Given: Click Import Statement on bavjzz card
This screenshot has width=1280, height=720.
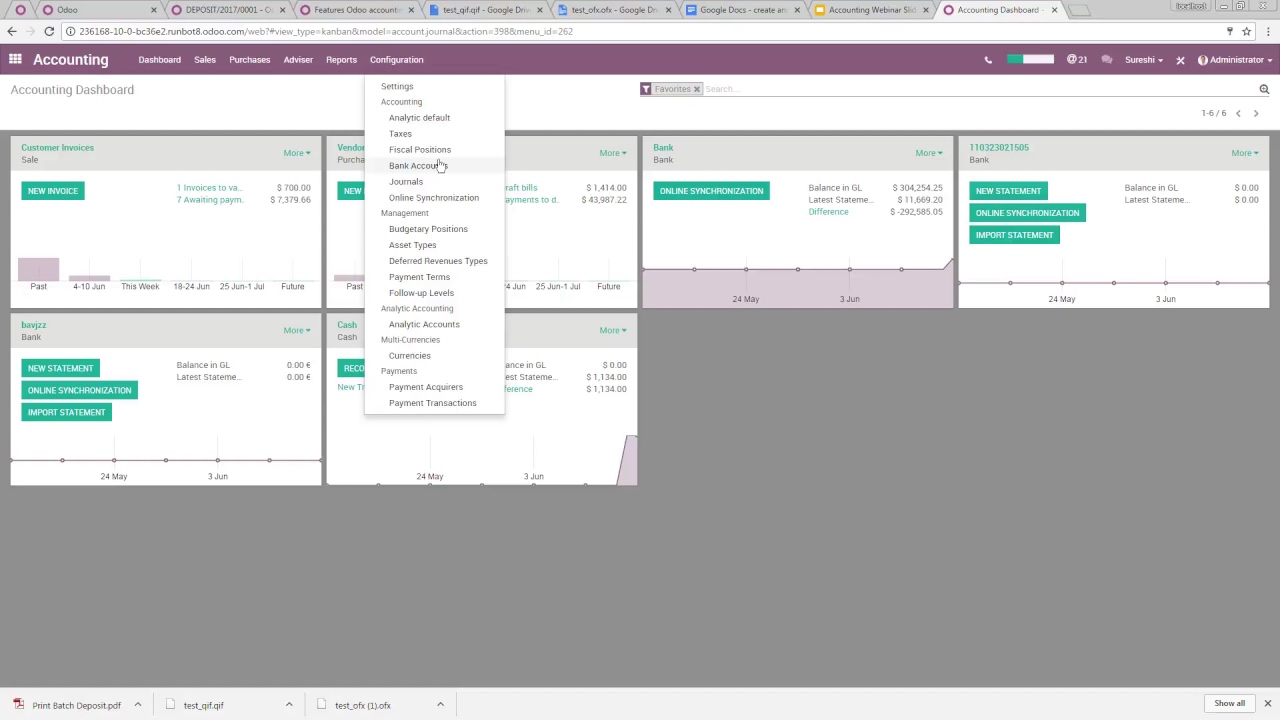Looking at the screenshot, I should [x=66, y=412].
